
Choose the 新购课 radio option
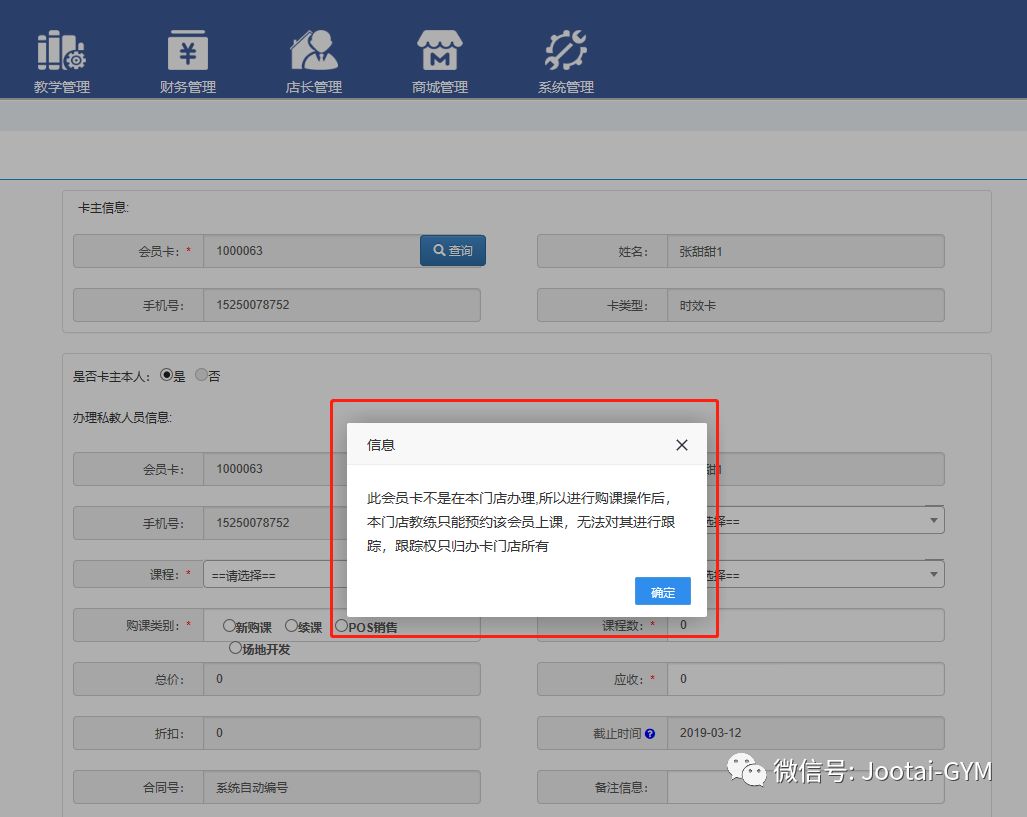click(x=229, y=626)
